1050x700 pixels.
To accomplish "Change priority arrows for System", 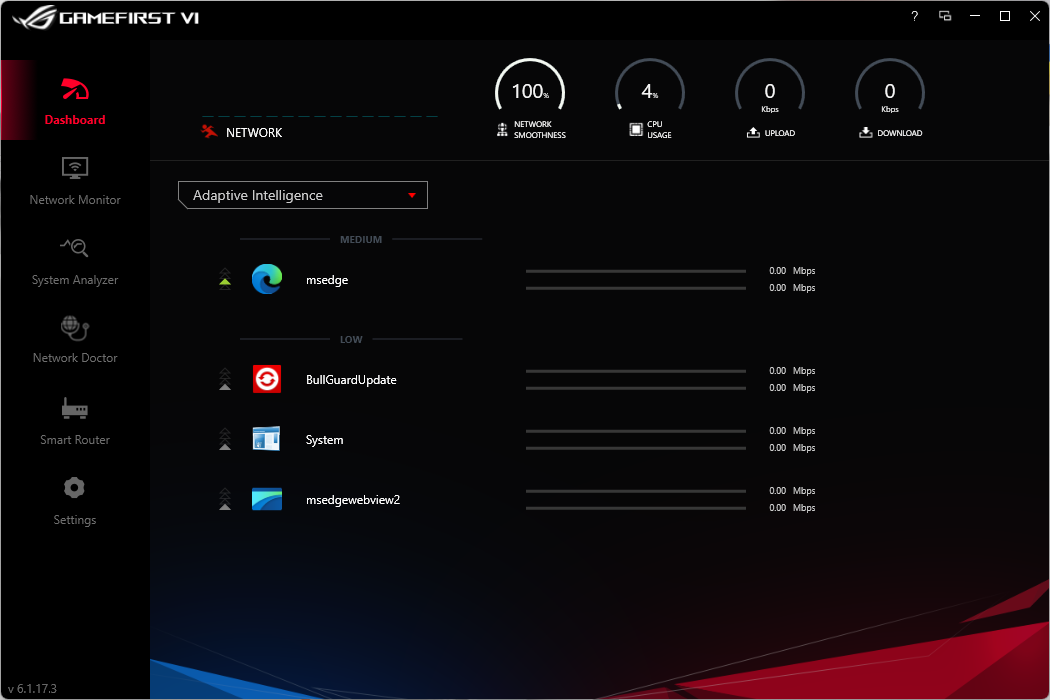I will 225,439.
